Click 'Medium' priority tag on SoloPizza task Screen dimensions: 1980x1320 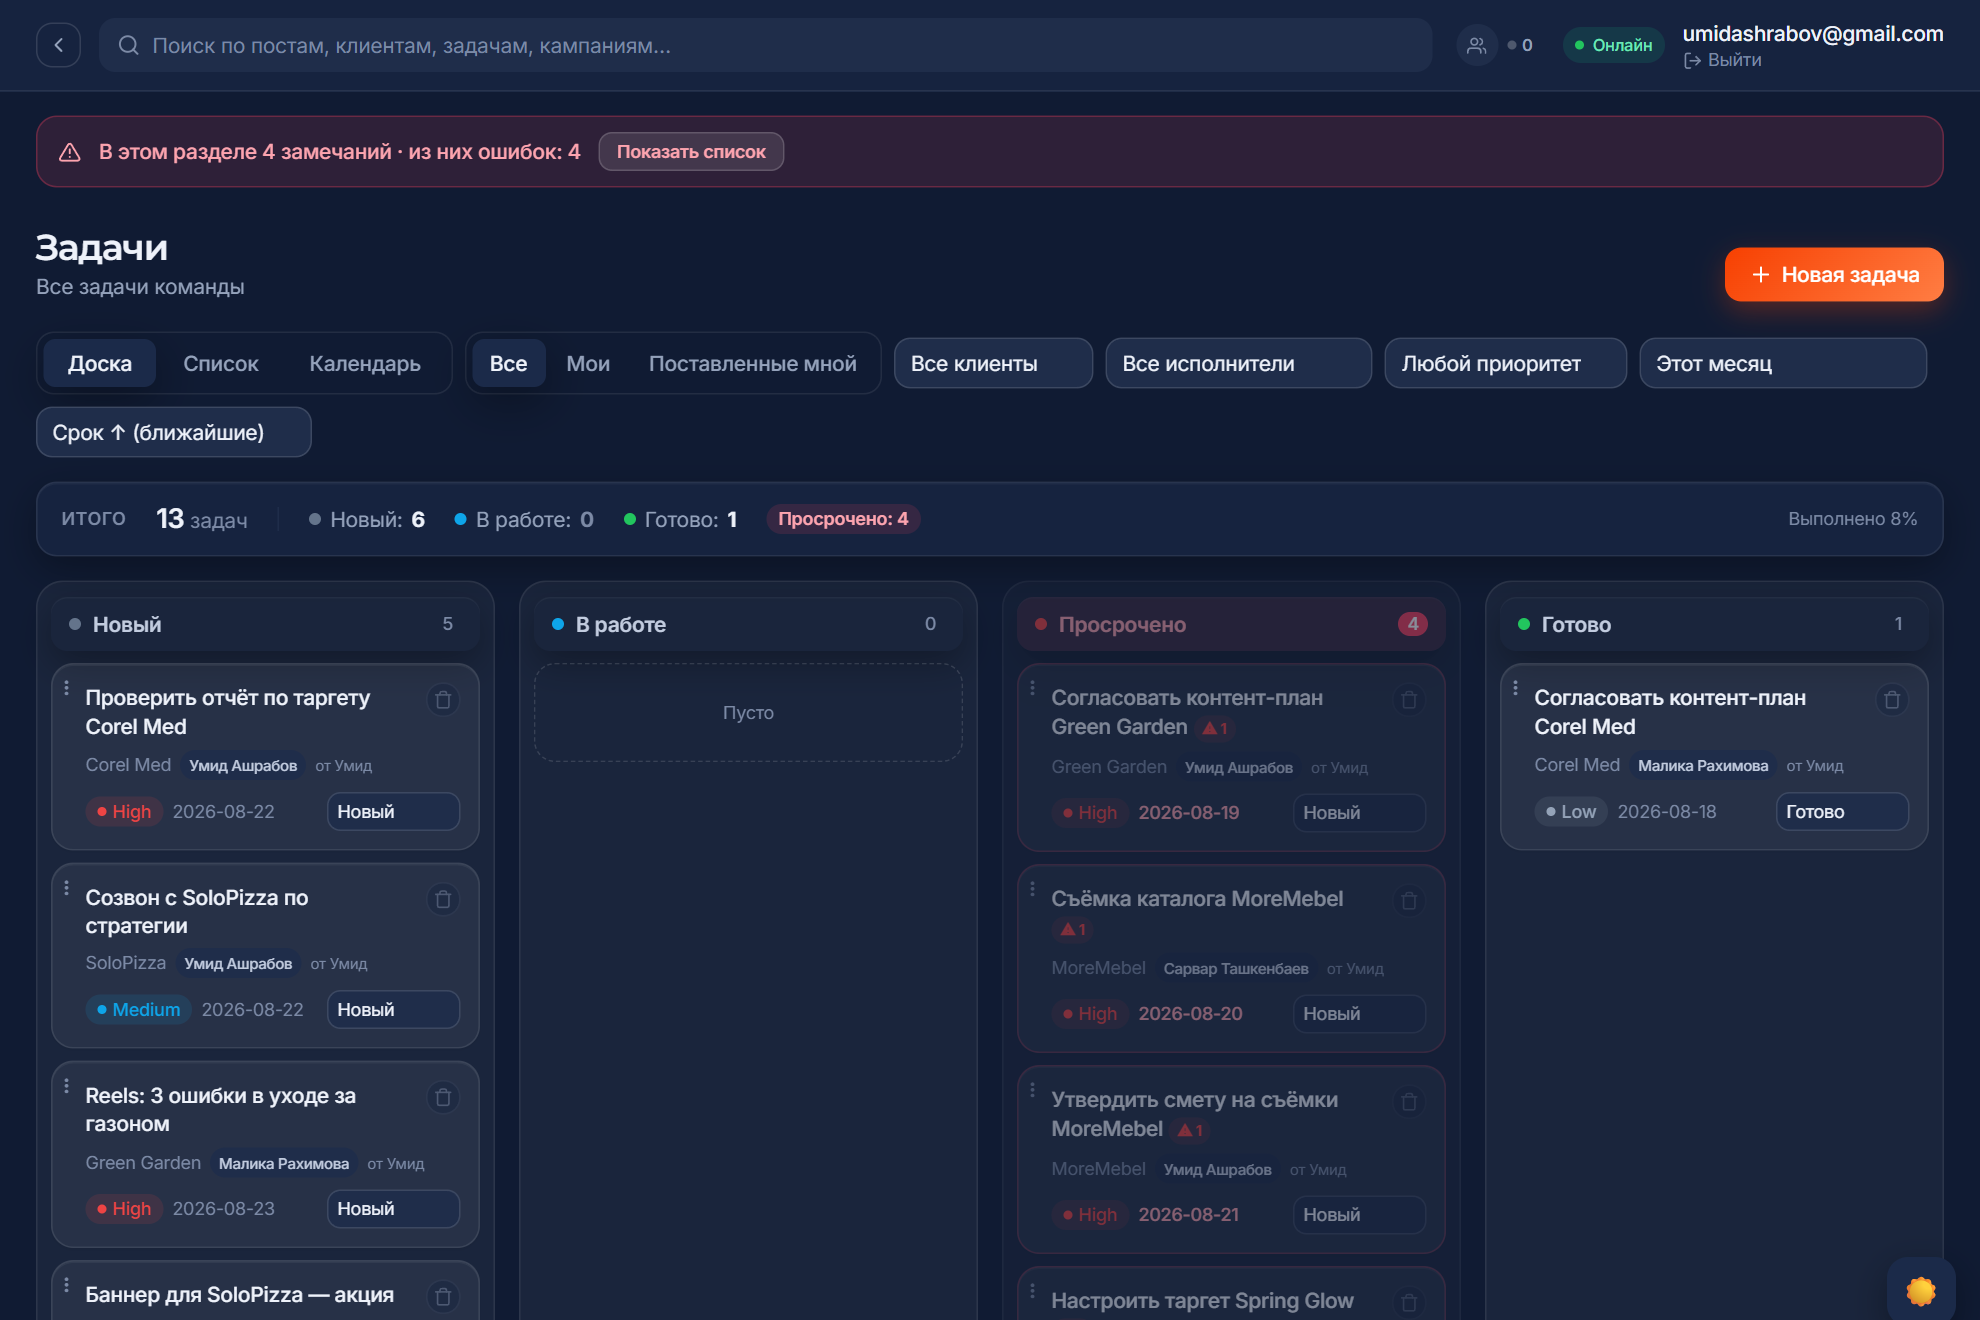(138, 1010)
